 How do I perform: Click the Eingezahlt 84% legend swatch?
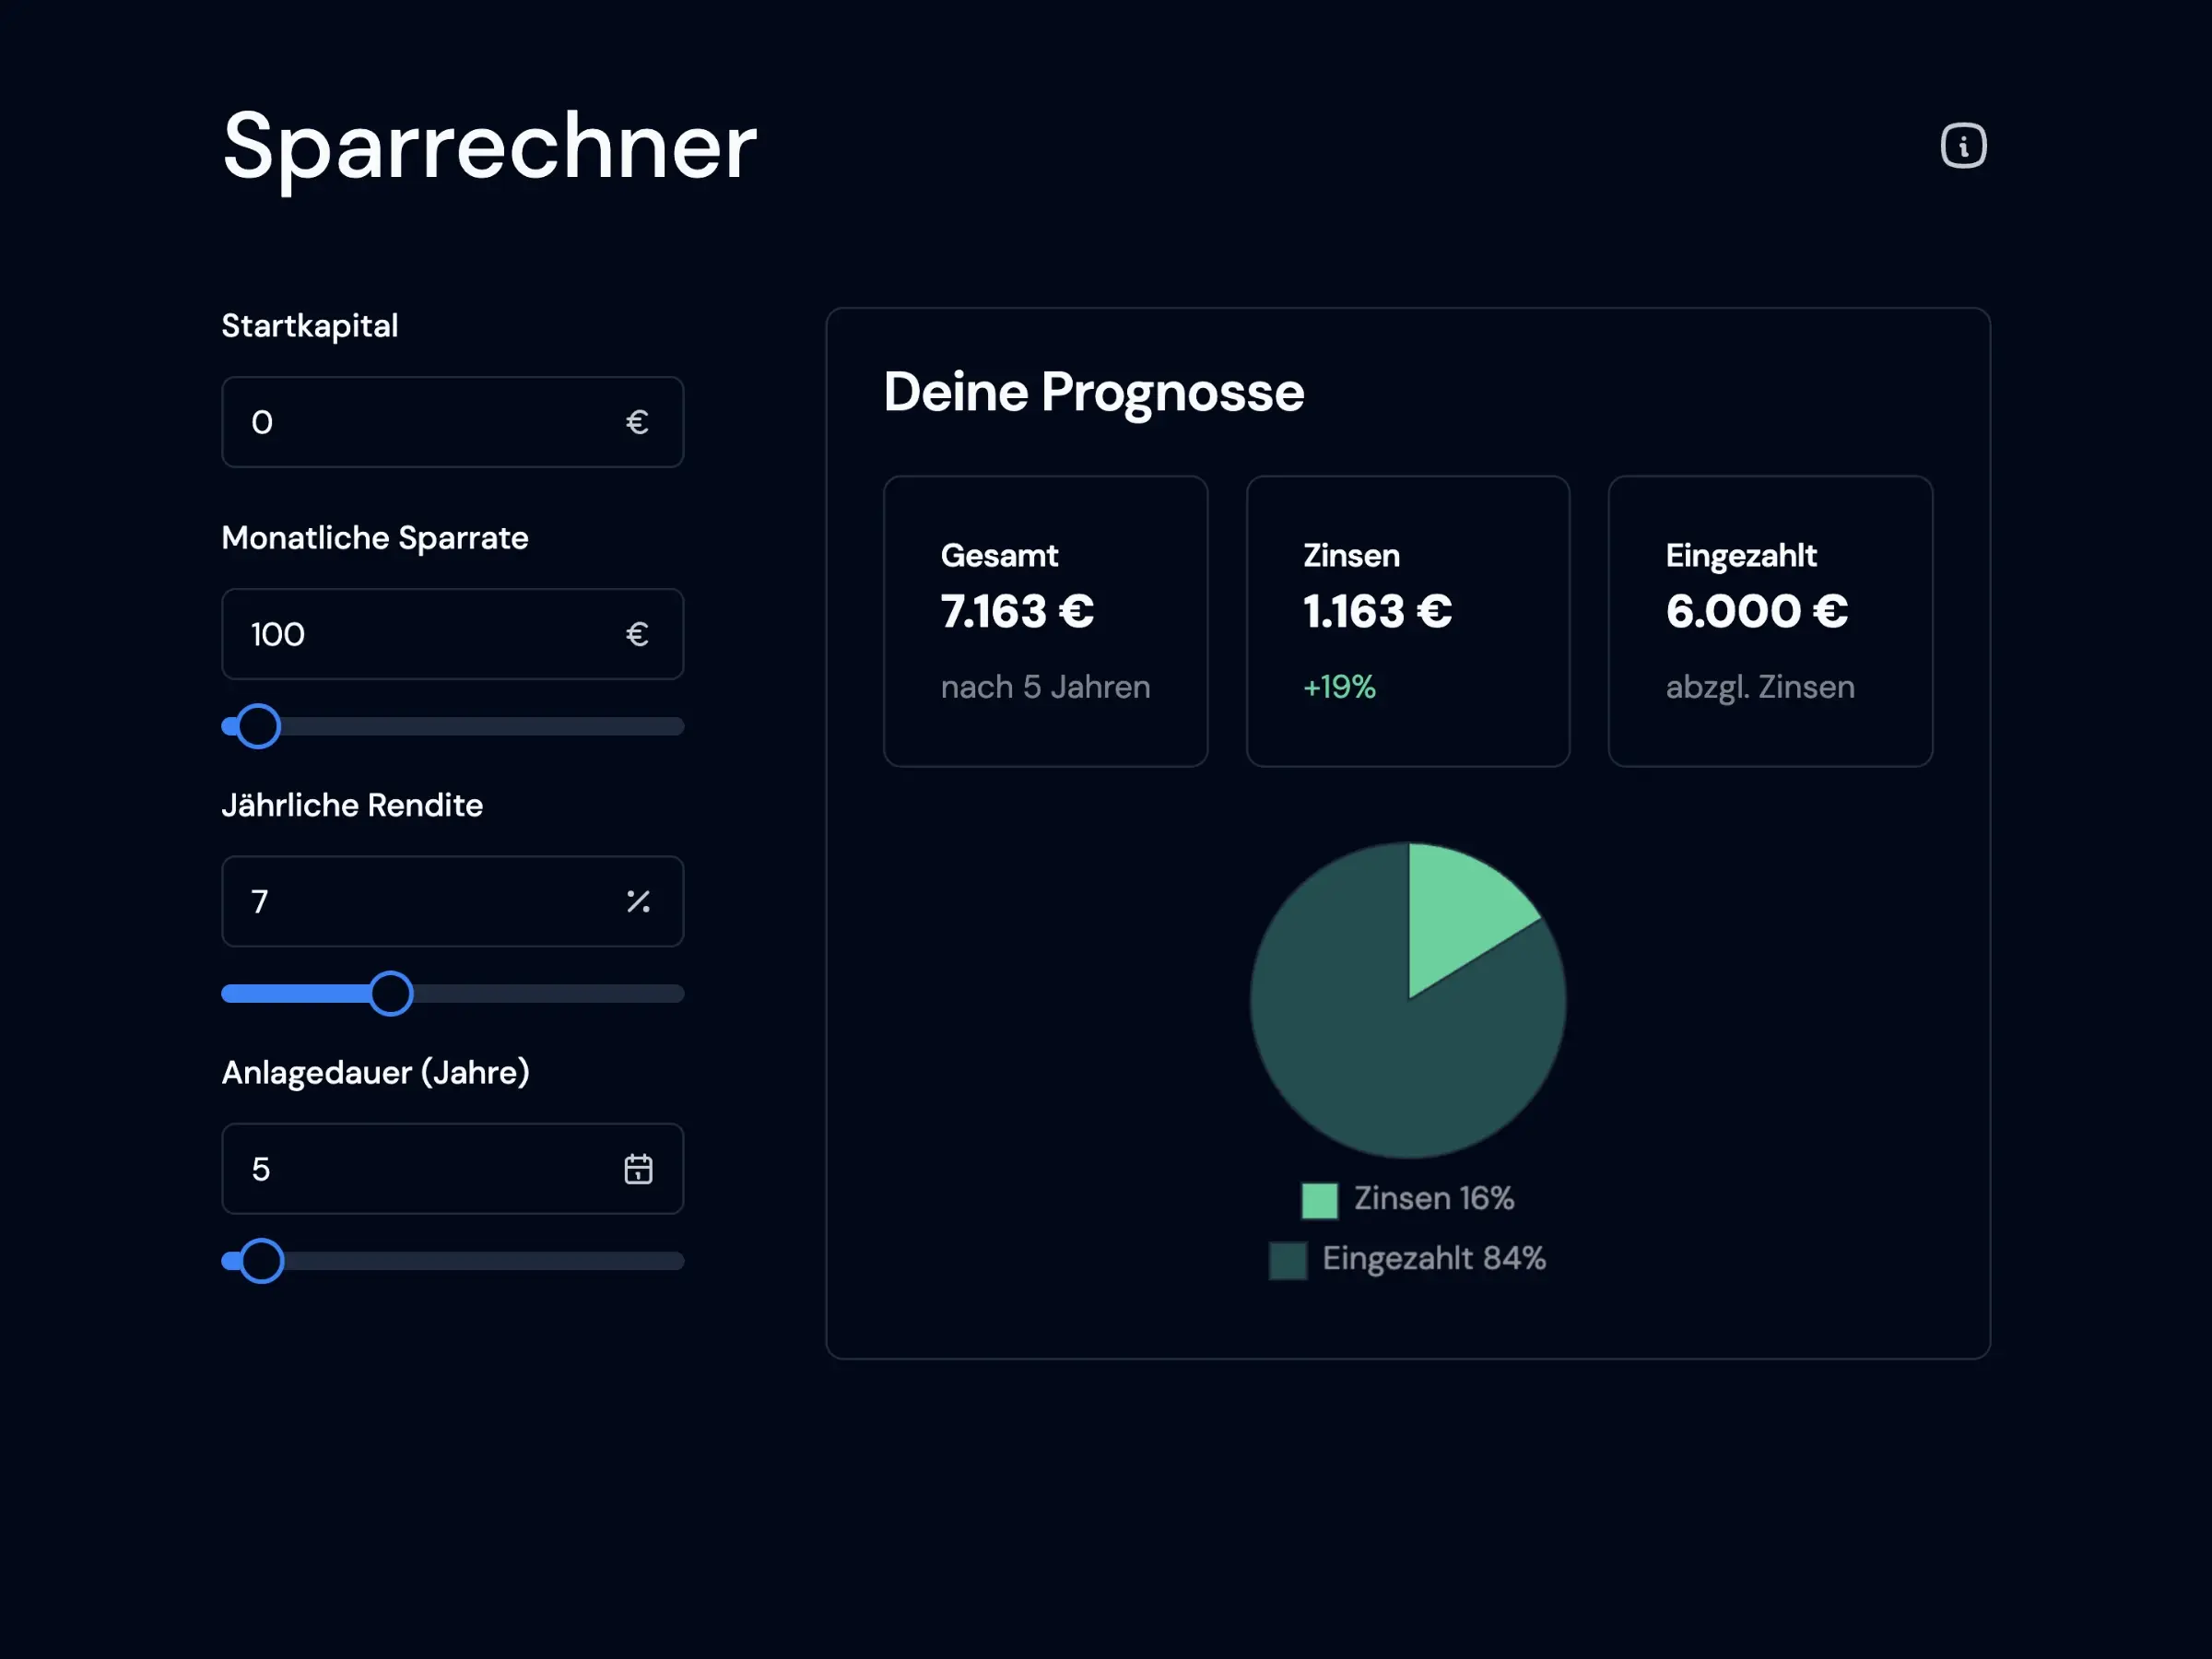click(1288, 1260)
